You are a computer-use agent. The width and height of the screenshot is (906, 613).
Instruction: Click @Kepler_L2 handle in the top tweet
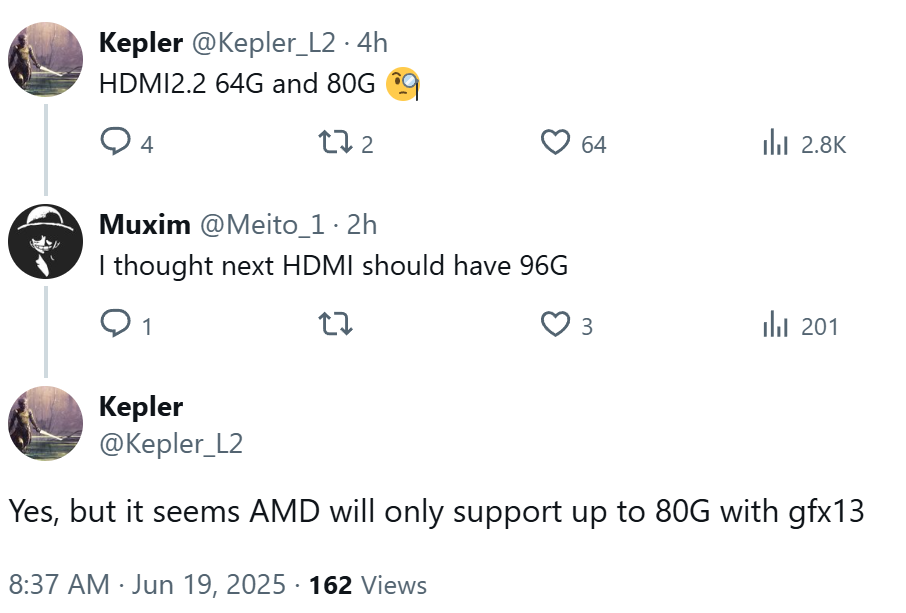[263, 42]
